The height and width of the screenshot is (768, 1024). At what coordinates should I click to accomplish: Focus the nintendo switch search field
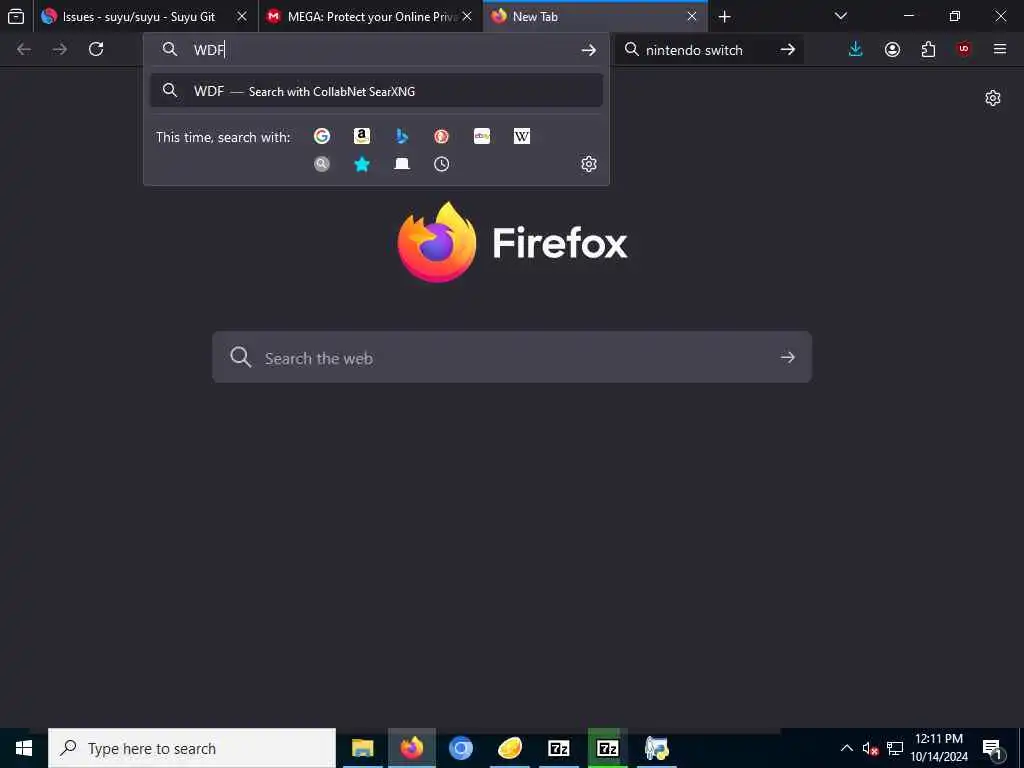point(709,50)
